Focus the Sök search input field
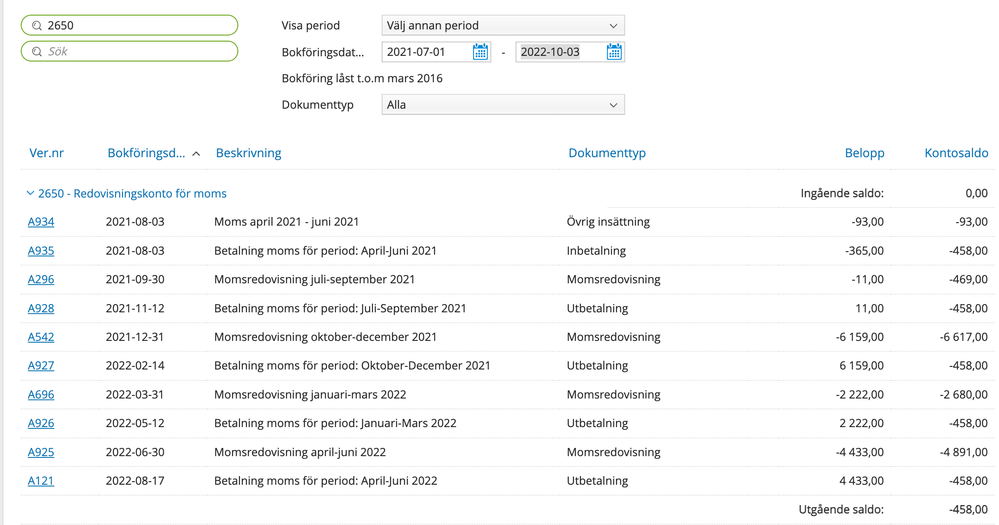 138,52
